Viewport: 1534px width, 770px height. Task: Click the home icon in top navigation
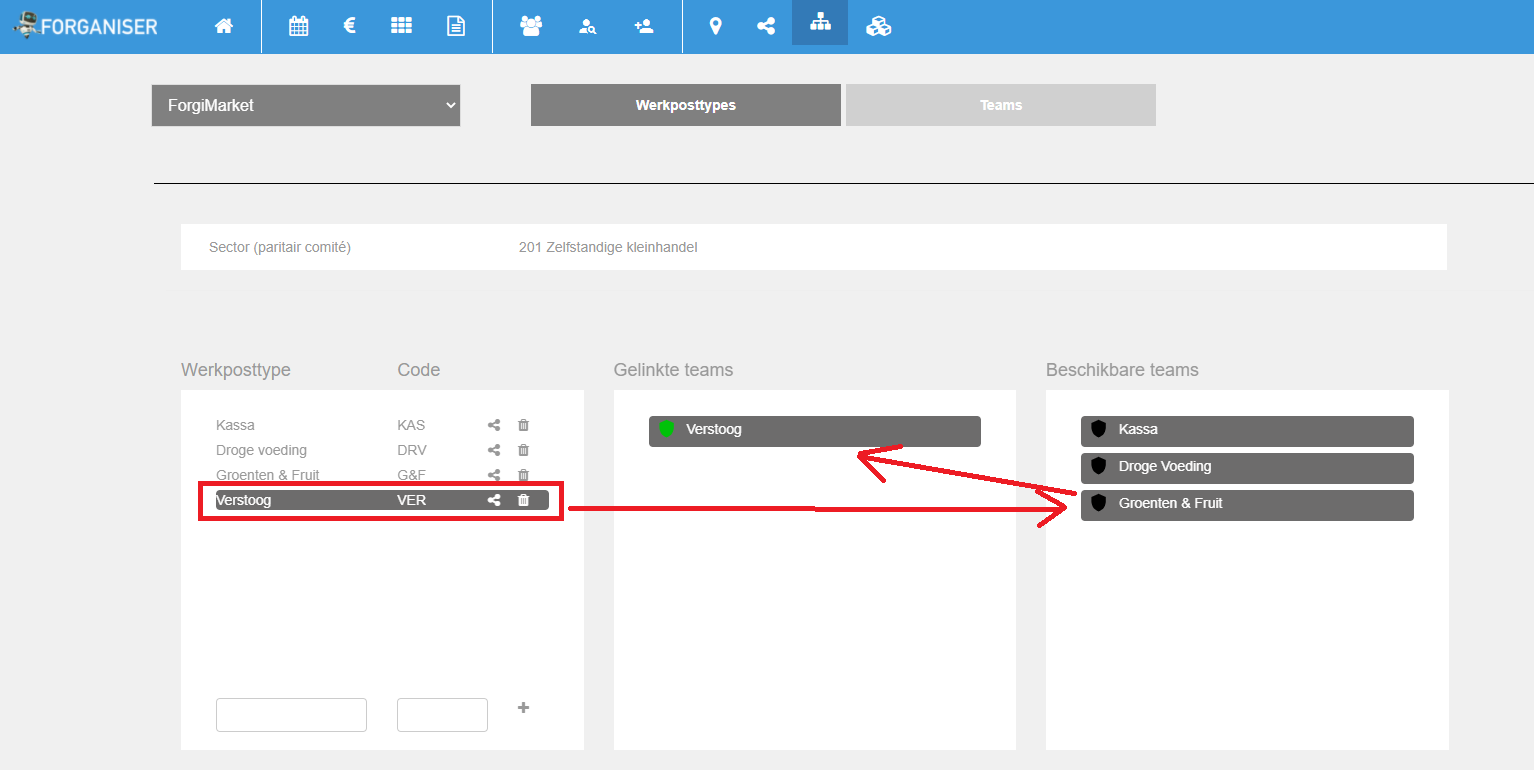[x=224, y=27]
